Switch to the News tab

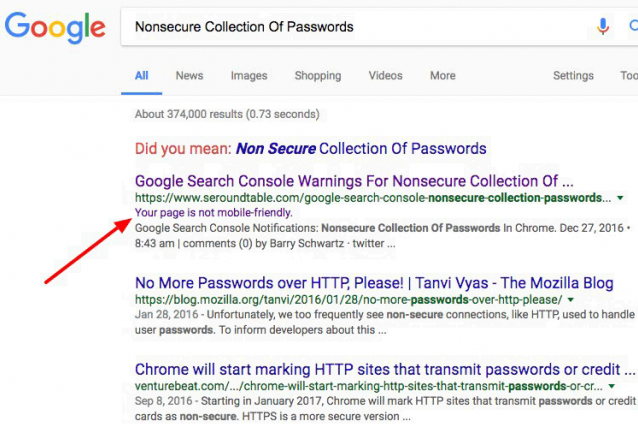tap(189, 76)
